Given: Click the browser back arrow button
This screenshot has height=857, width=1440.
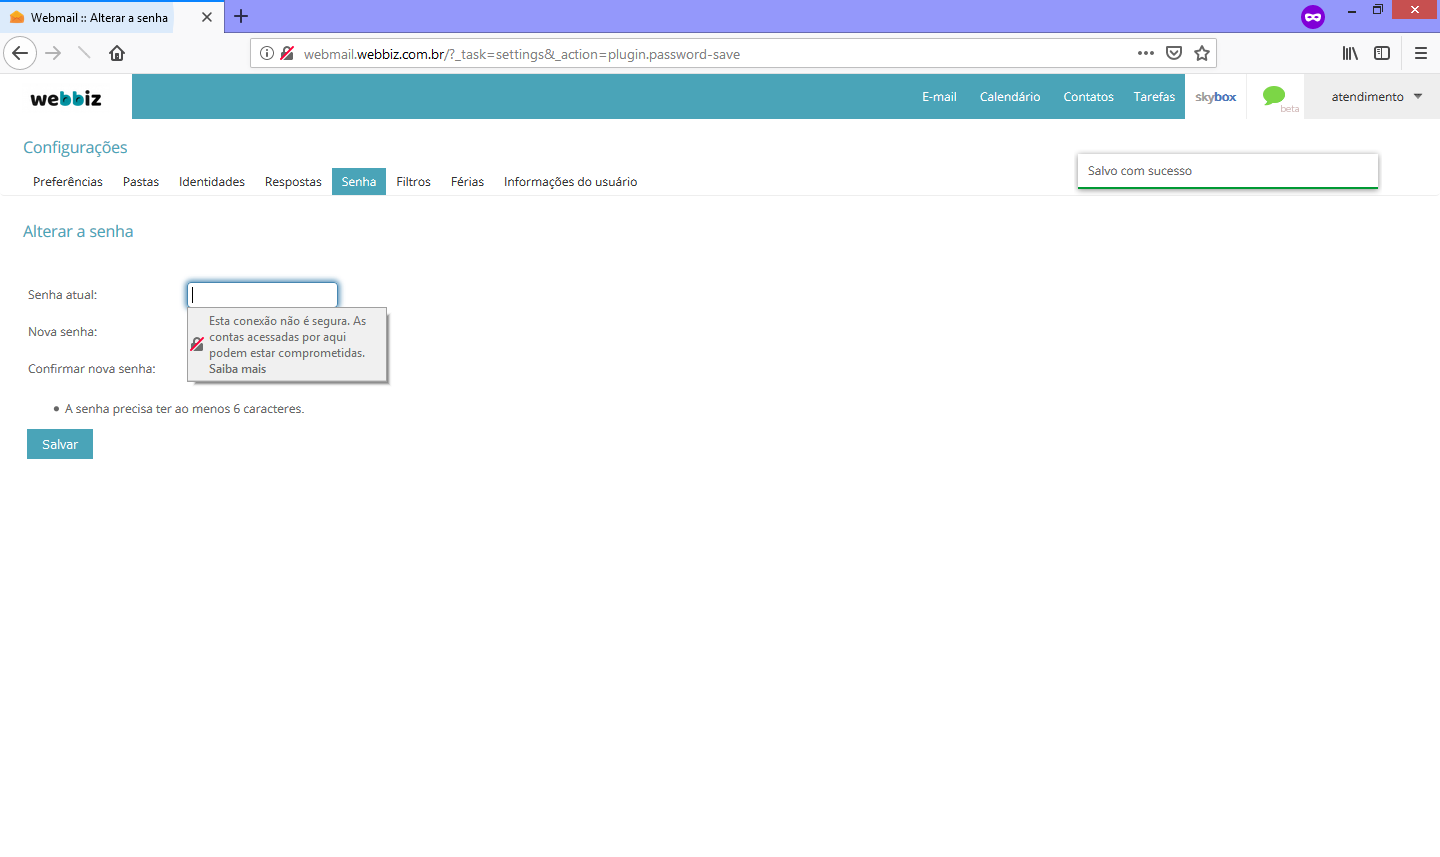Looking at the screenshot, I should click(20, 53).
